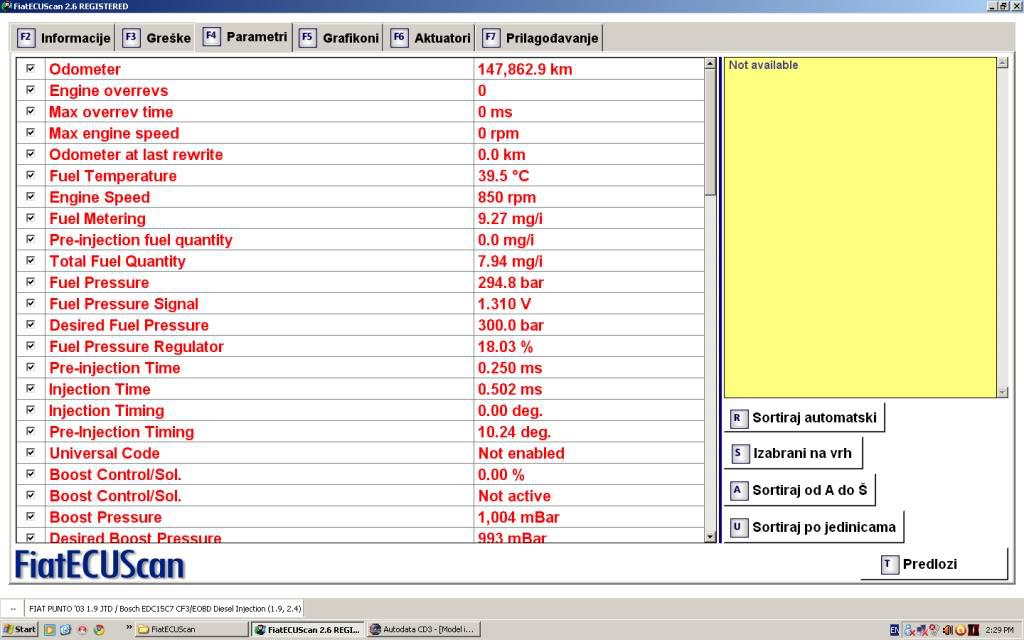Click the A icon for alphabetical sorting
1024x640 pixels.
click(739, 490)
